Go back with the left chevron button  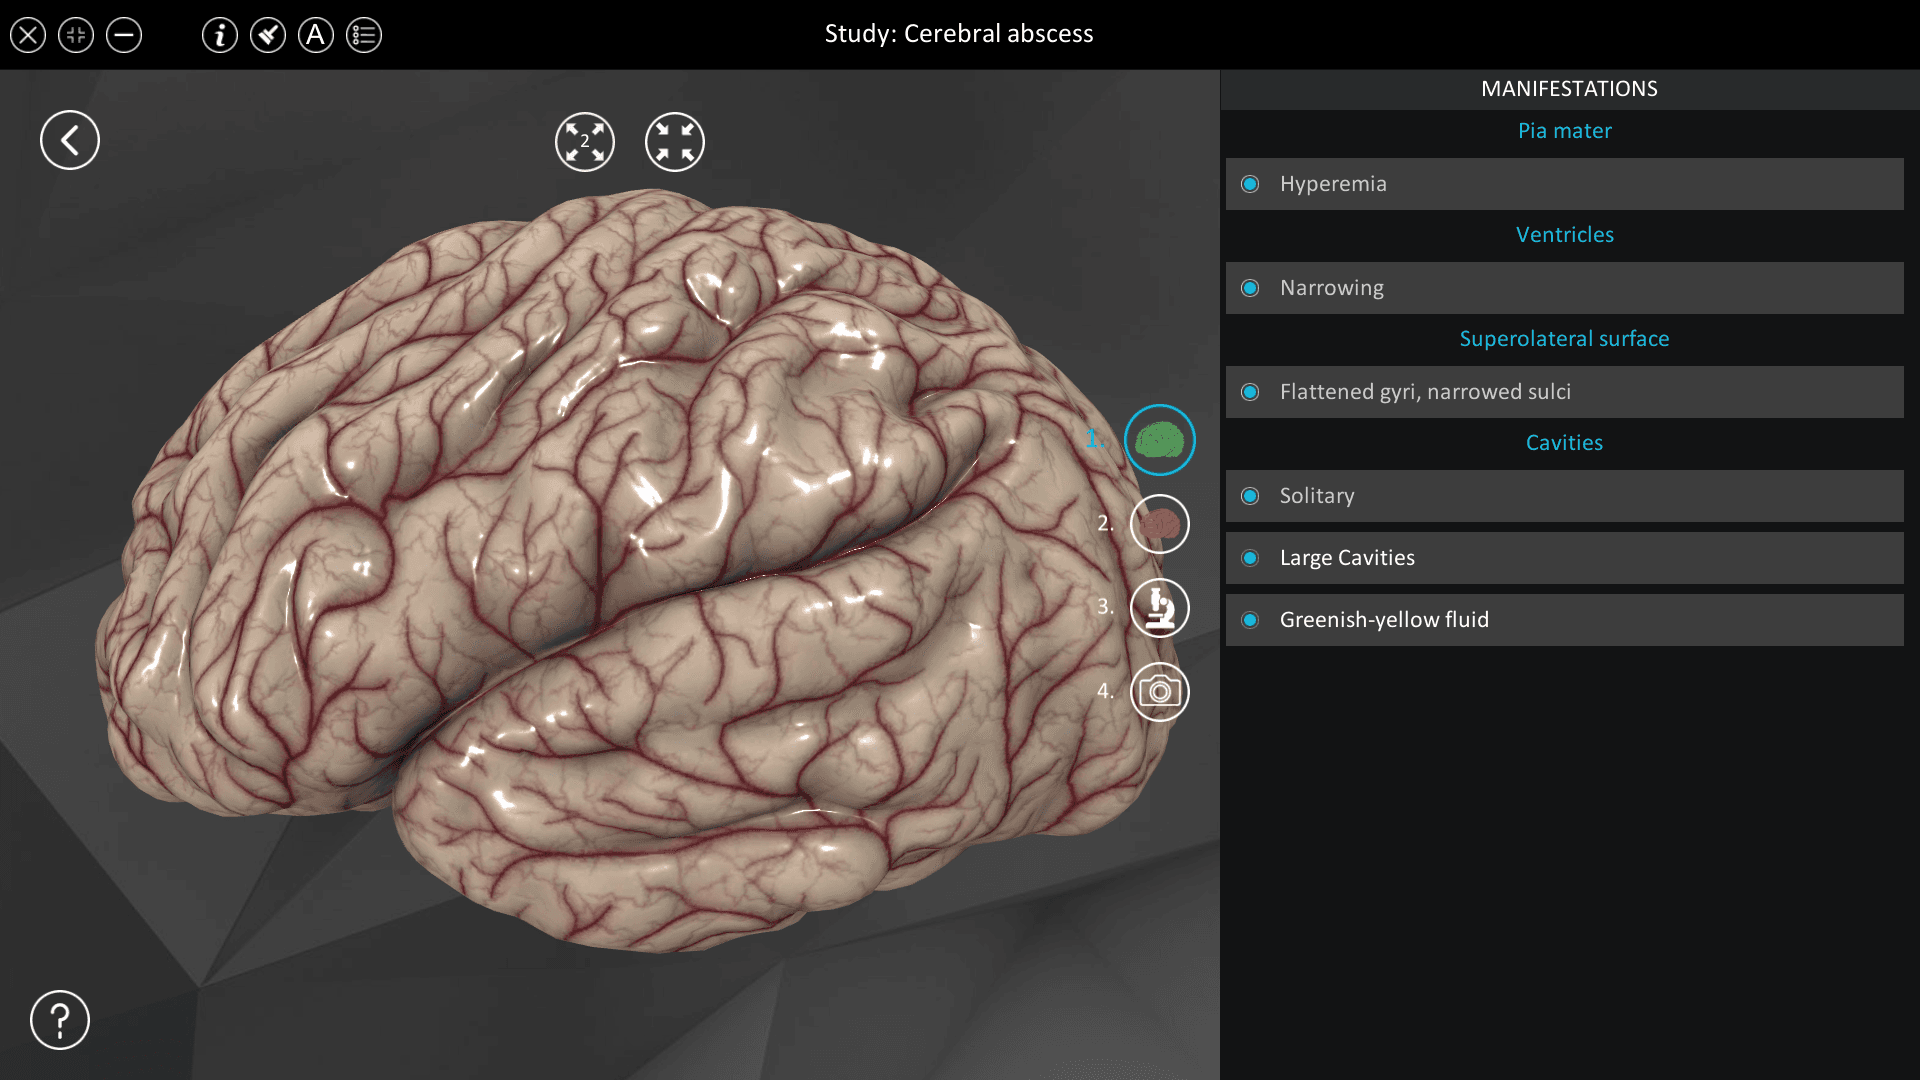(x=70, y=140)
